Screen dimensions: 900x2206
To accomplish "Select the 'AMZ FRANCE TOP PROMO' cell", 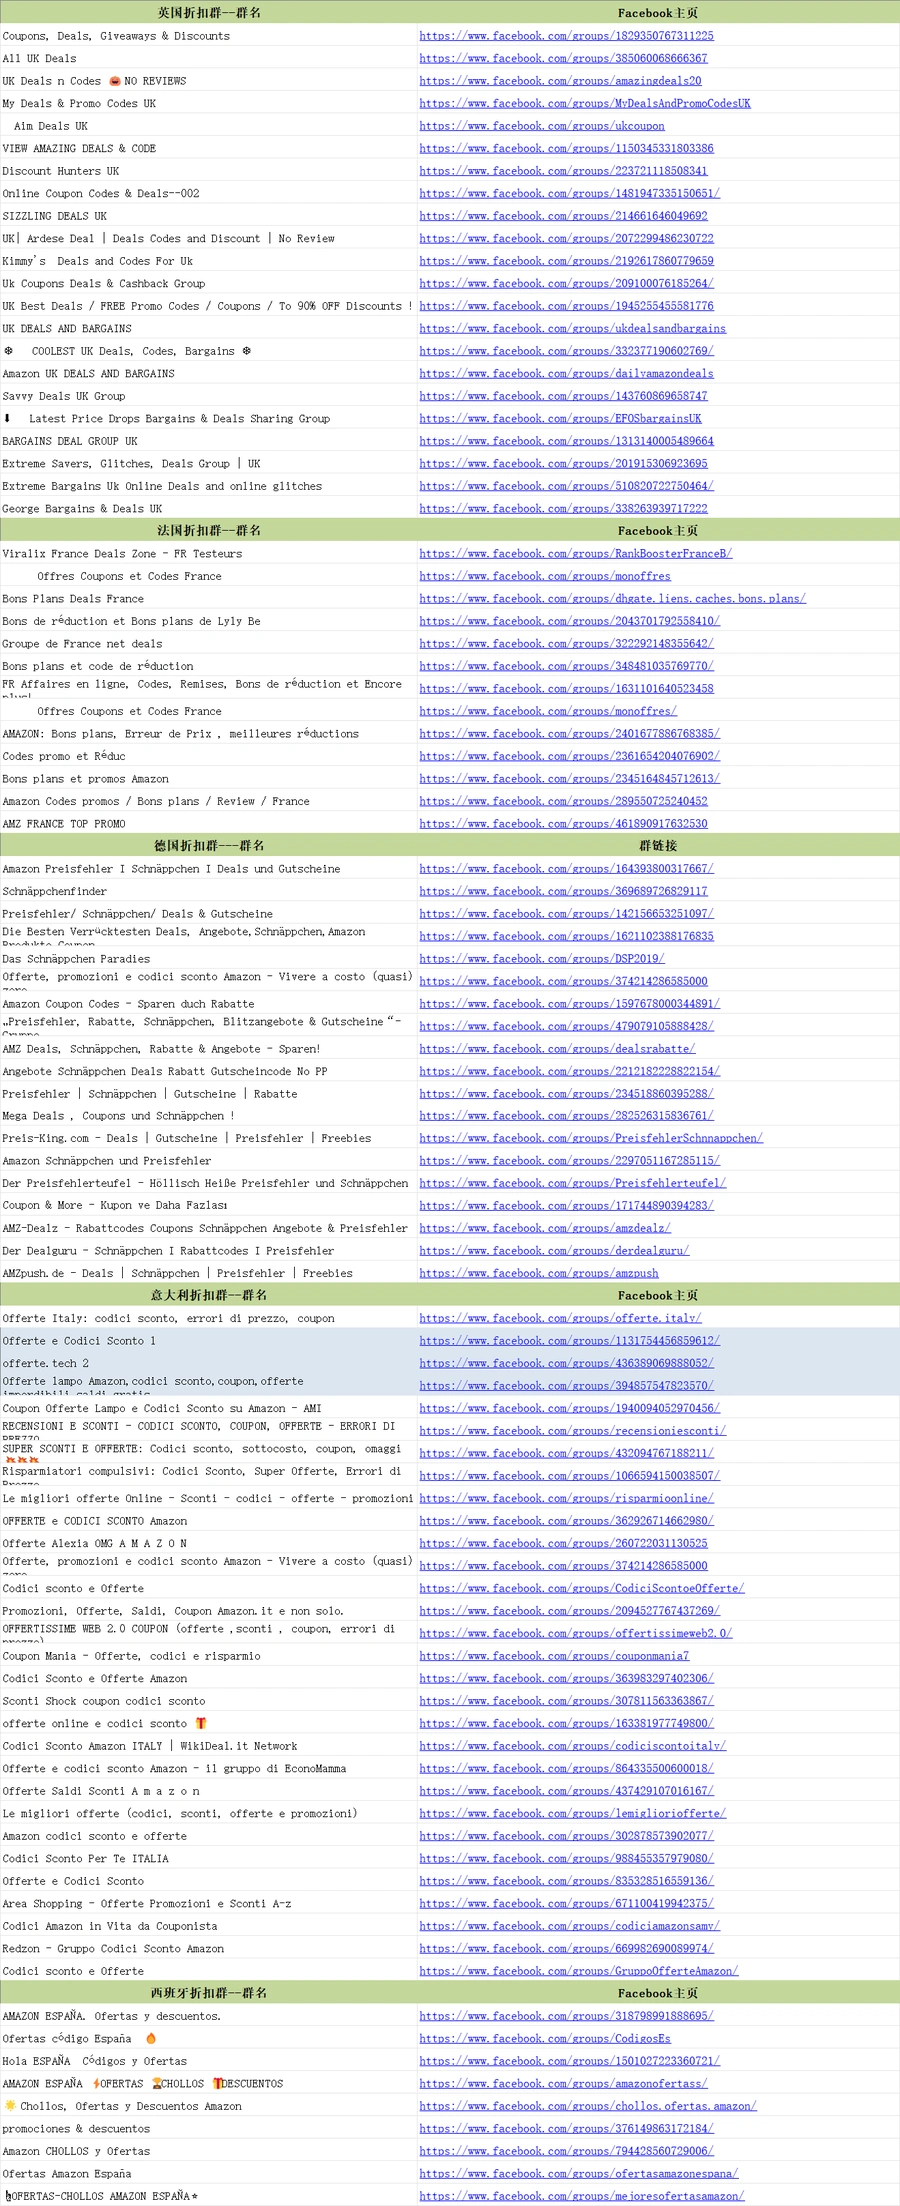I will pyautogui.click(x=209, y=823).
